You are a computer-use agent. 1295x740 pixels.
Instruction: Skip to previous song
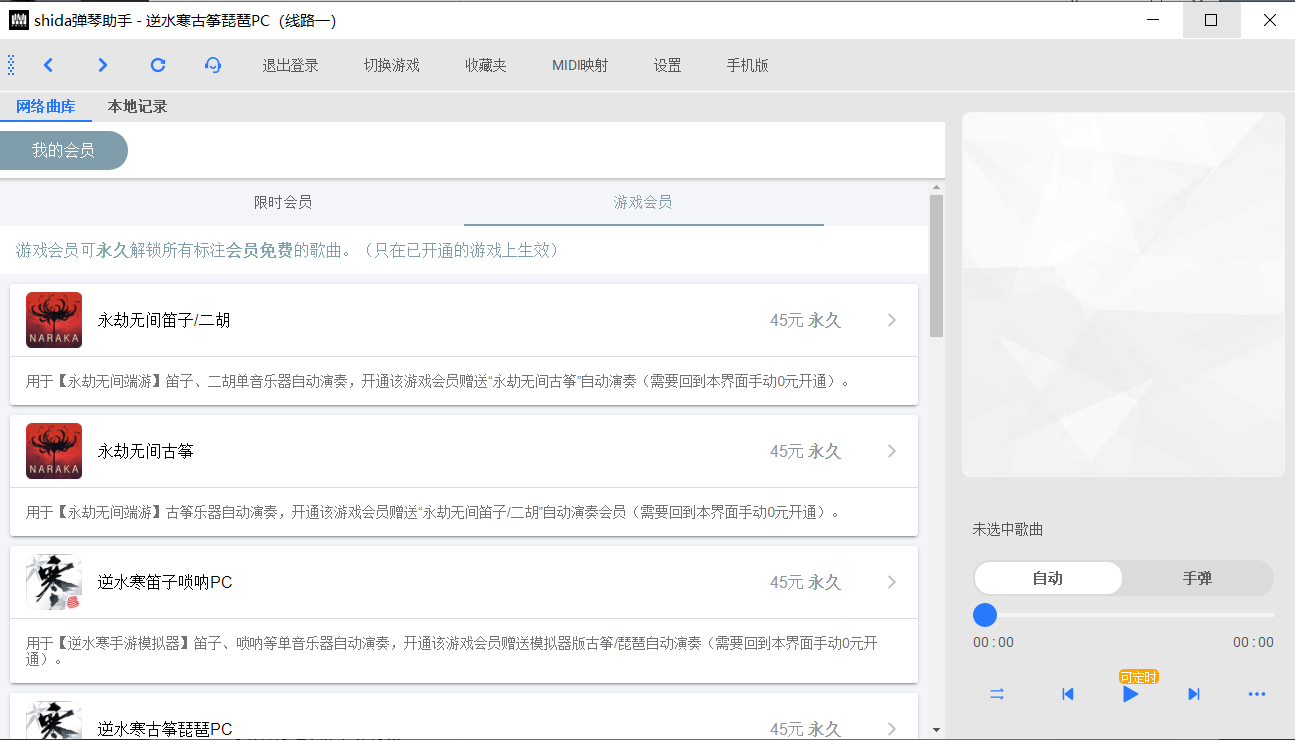[1067, 694]
